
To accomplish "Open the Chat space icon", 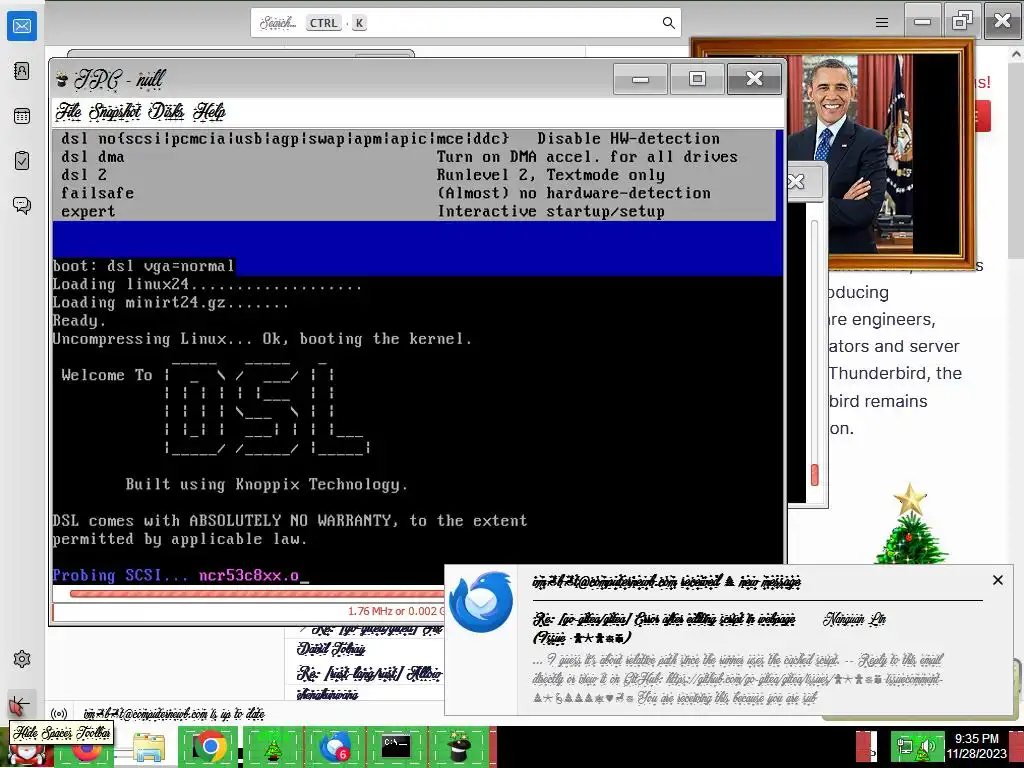I will pos(22,206).
